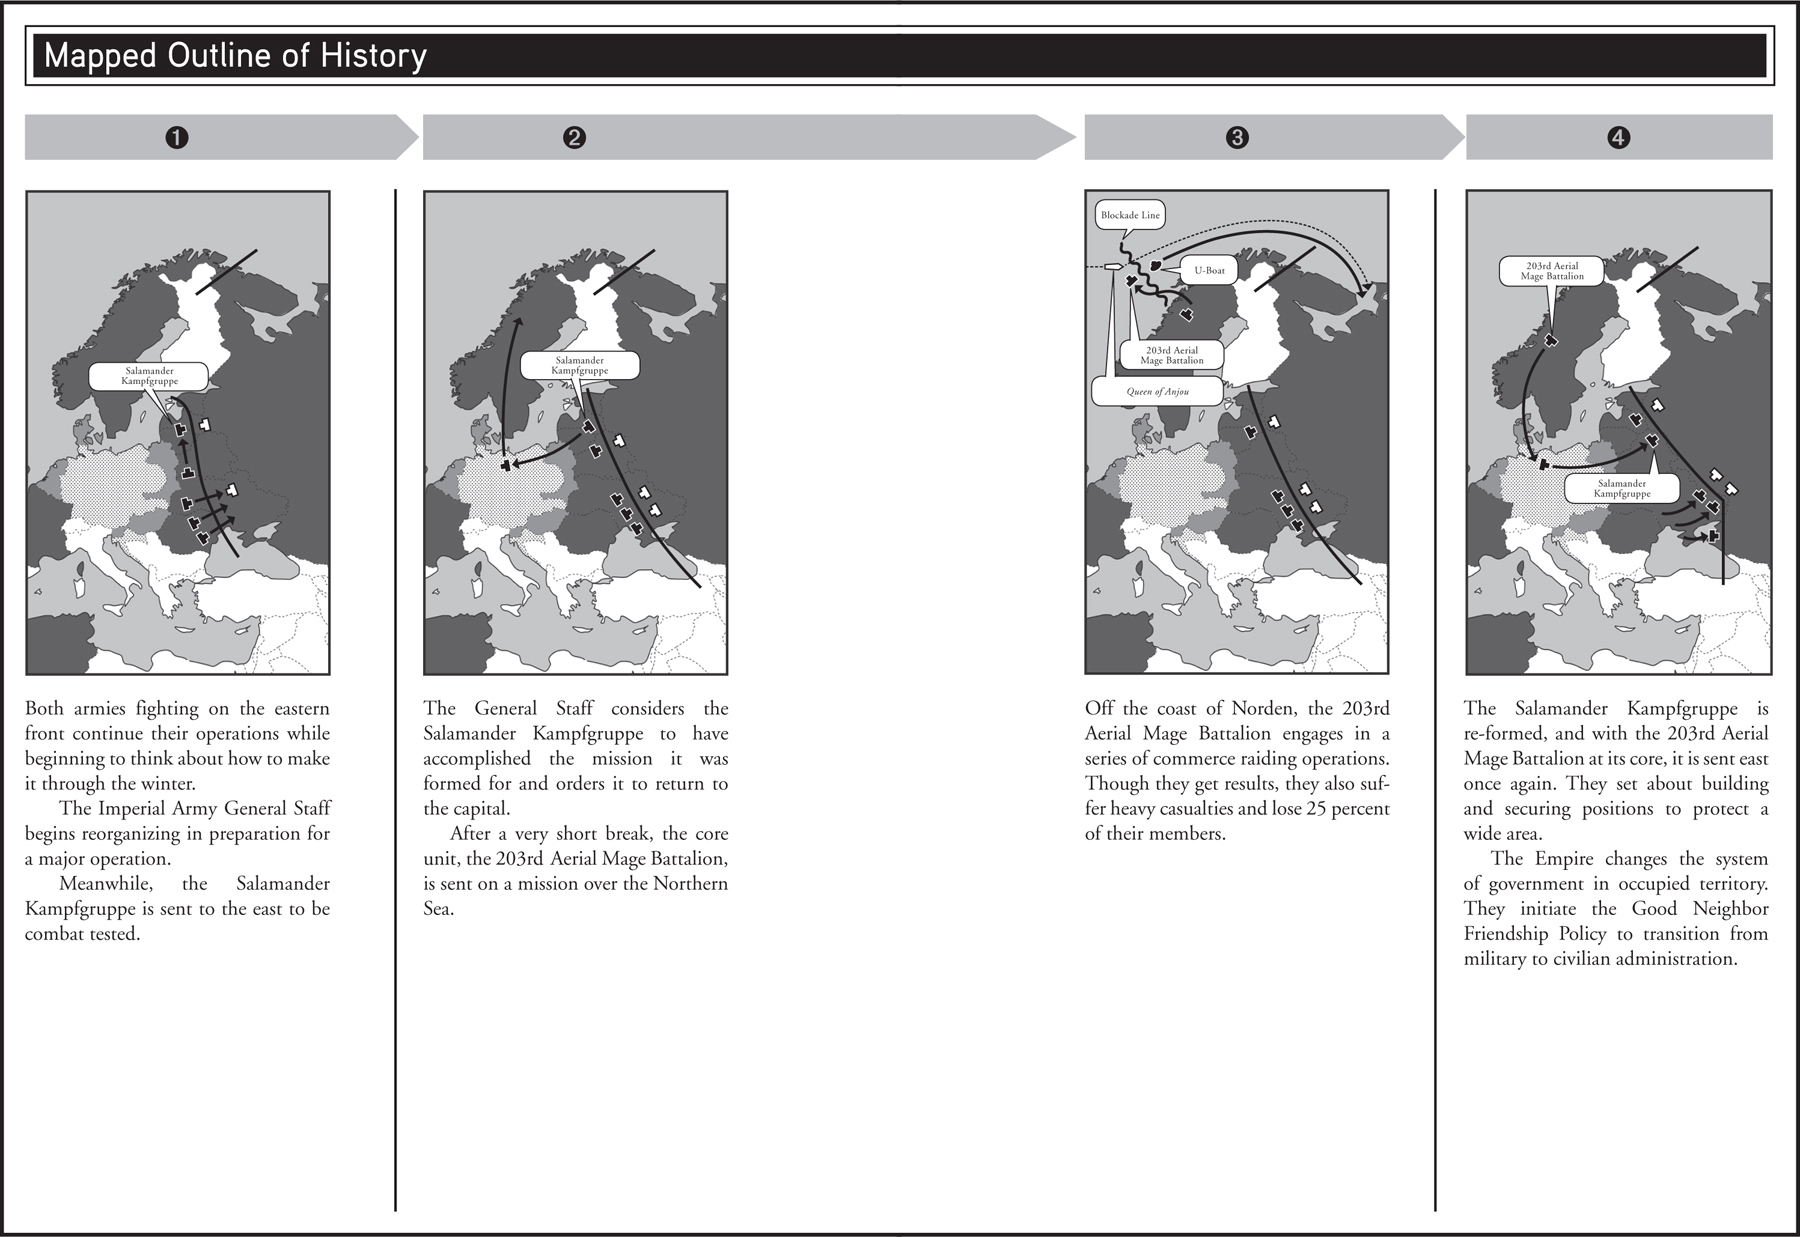
Task: Click the numbered marker ❸ in the timeline
Action: pos(1234,139)
